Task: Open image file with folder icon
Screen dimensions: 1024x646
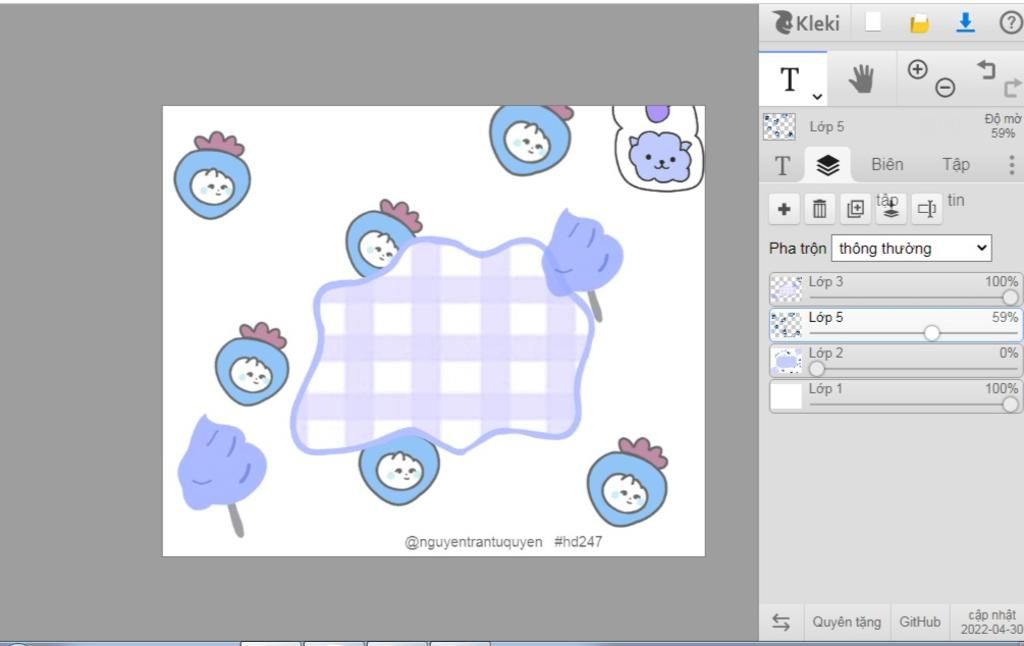Action: coord(919,23)
